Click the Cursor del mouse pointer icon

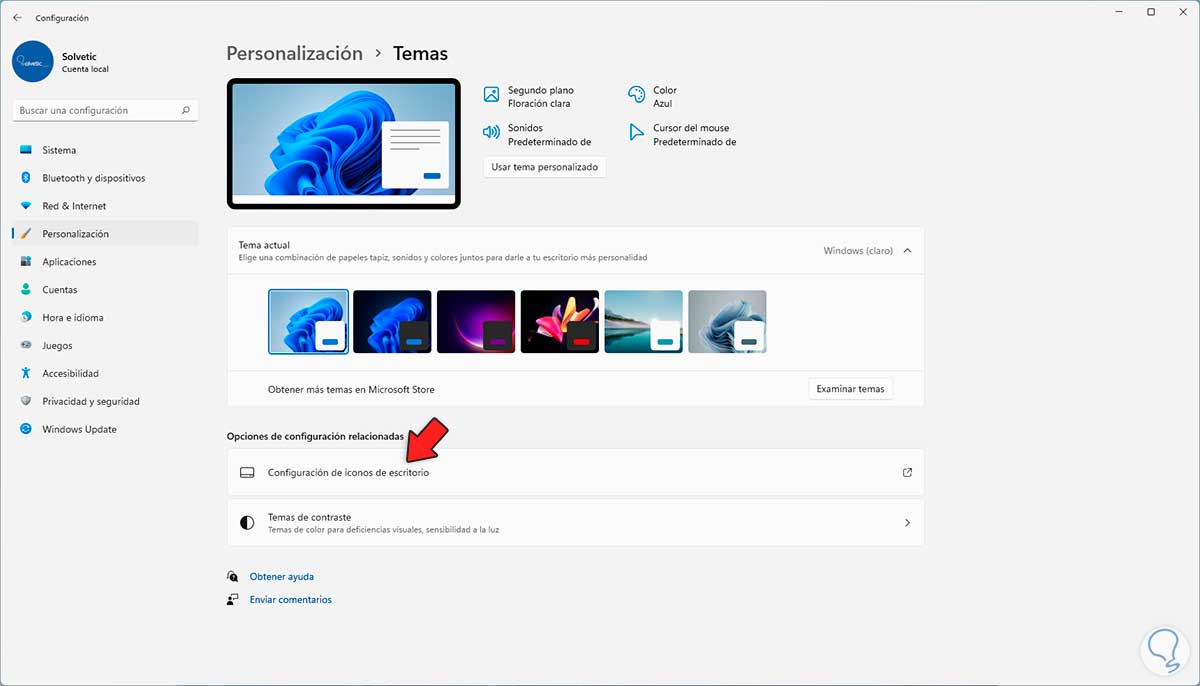click(635, 132)
